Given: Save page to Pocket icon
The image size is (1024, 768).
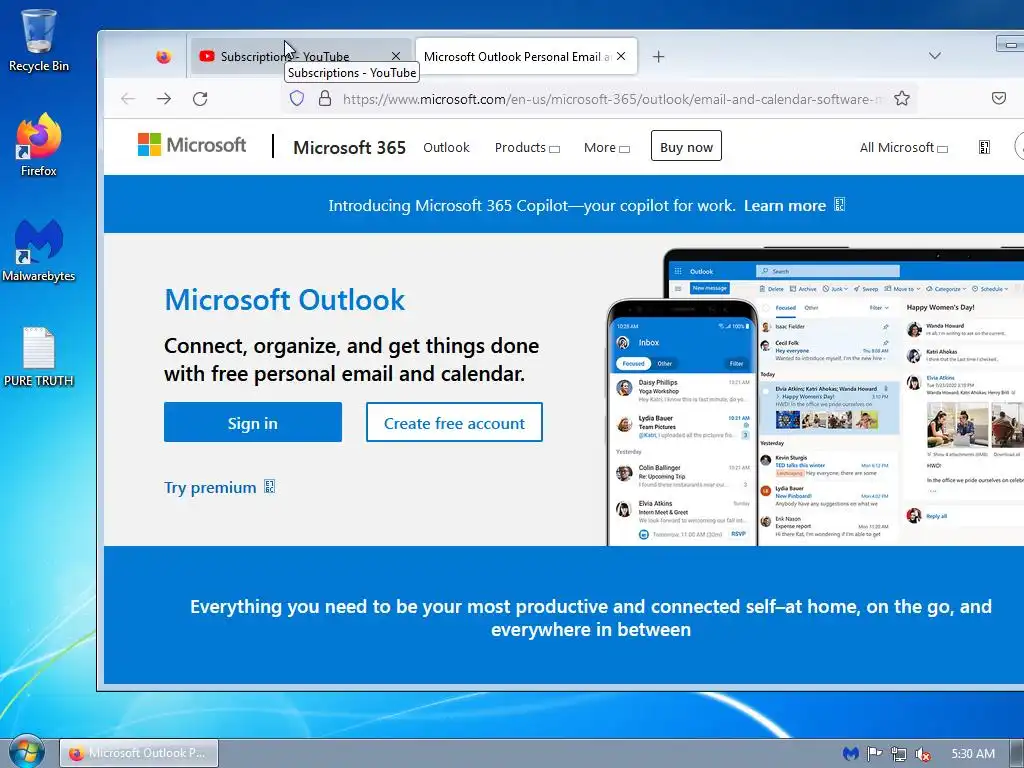Looking at the screenshot, I should [x=999, y=99].
